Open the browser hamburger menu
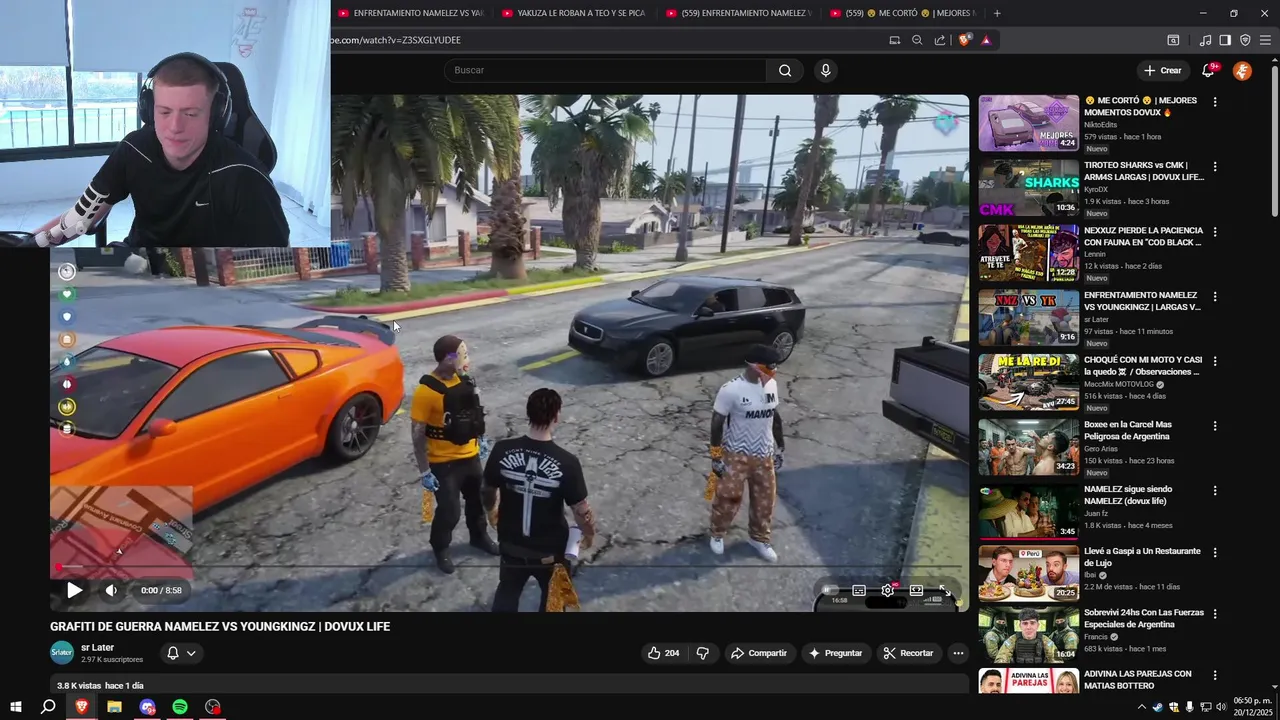 pyautogui.click(x=1265, y=40)
